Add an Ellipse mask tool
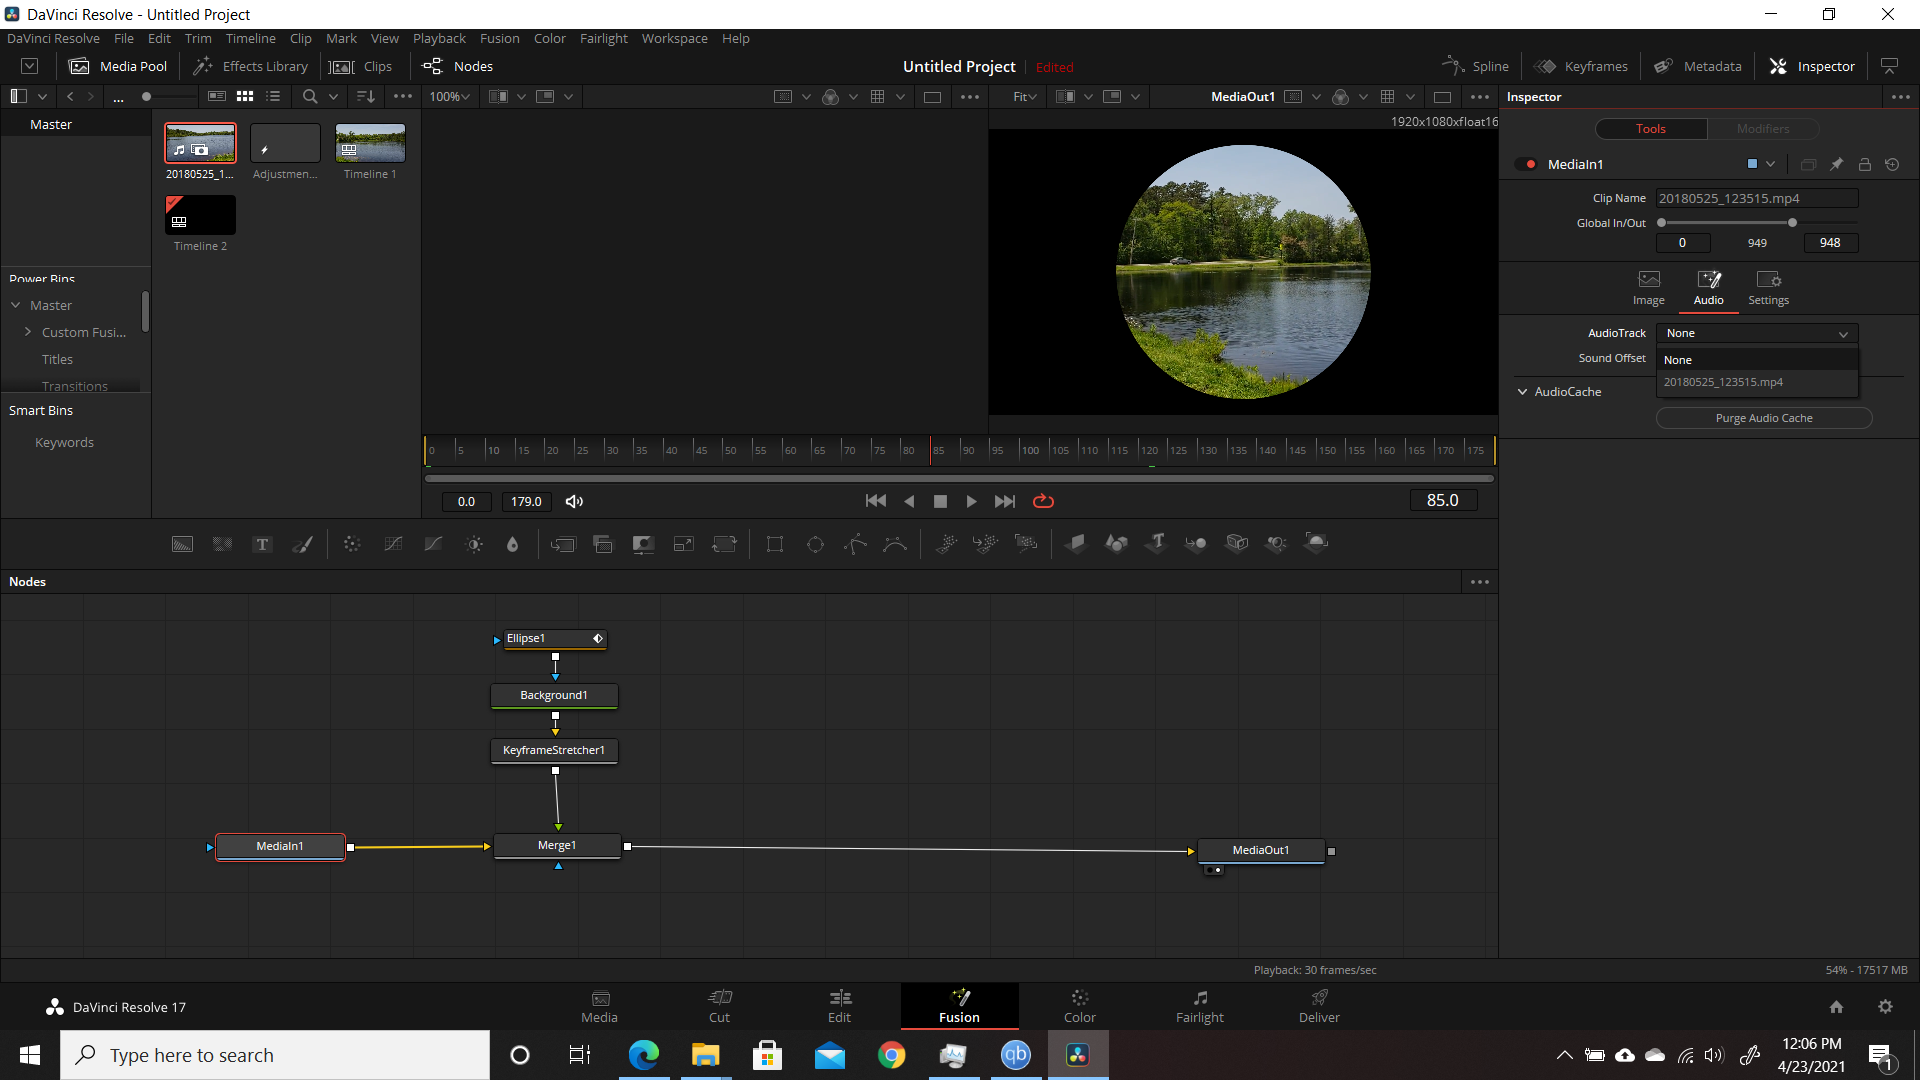The height and width of the screenshot is (1080, 1920). click(815, 544)
